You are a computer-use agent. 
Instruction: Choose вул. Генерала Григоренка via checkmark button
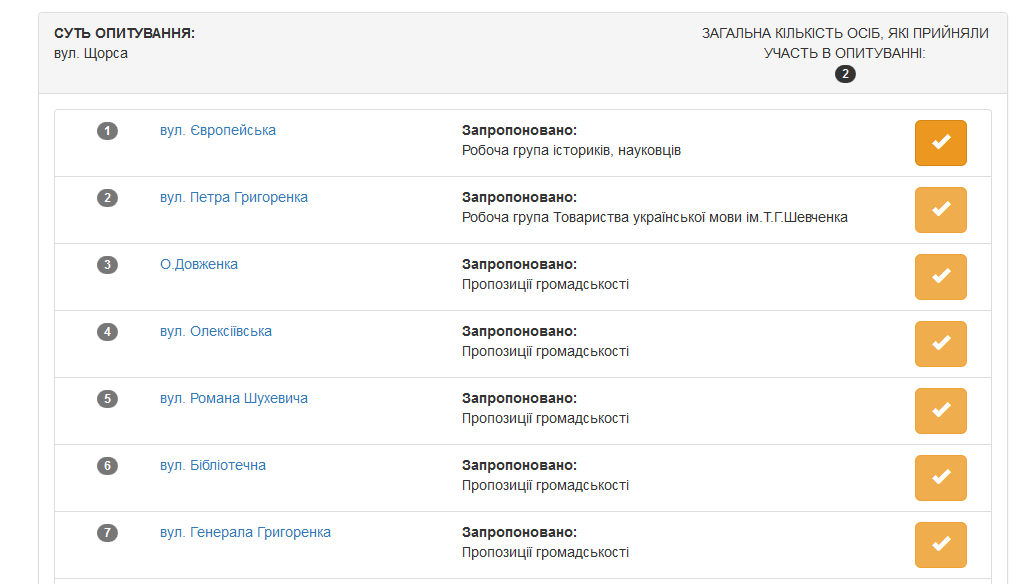point(940,545)
